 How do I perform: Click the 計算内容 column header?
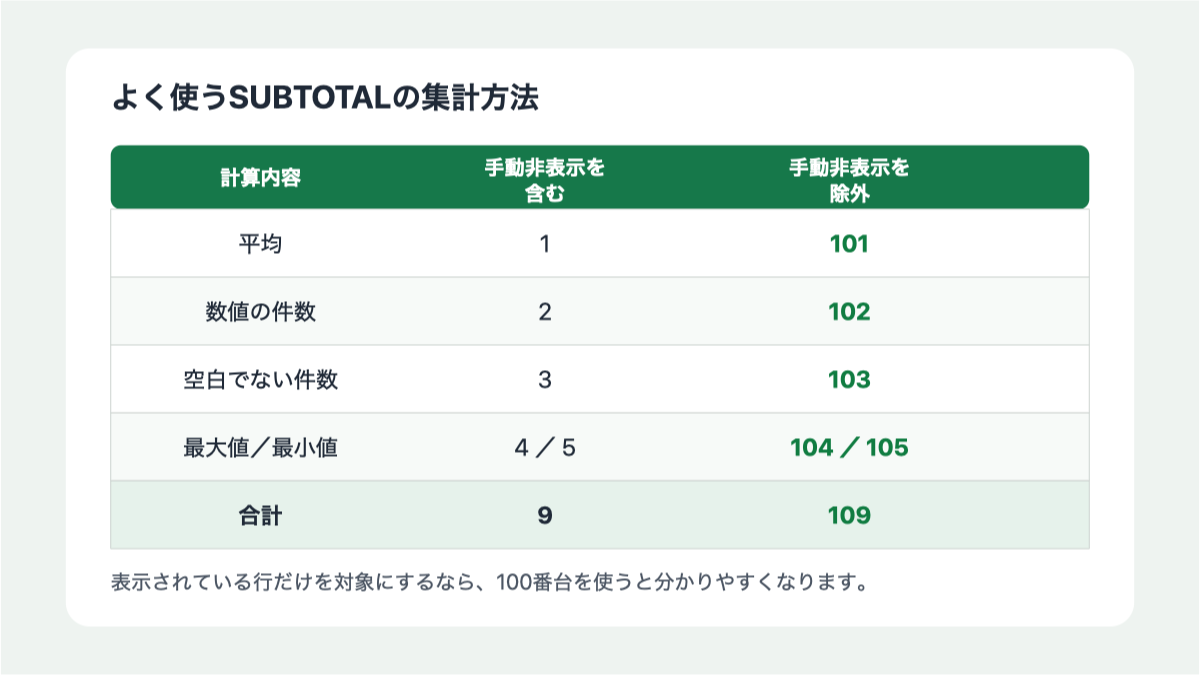261,178
